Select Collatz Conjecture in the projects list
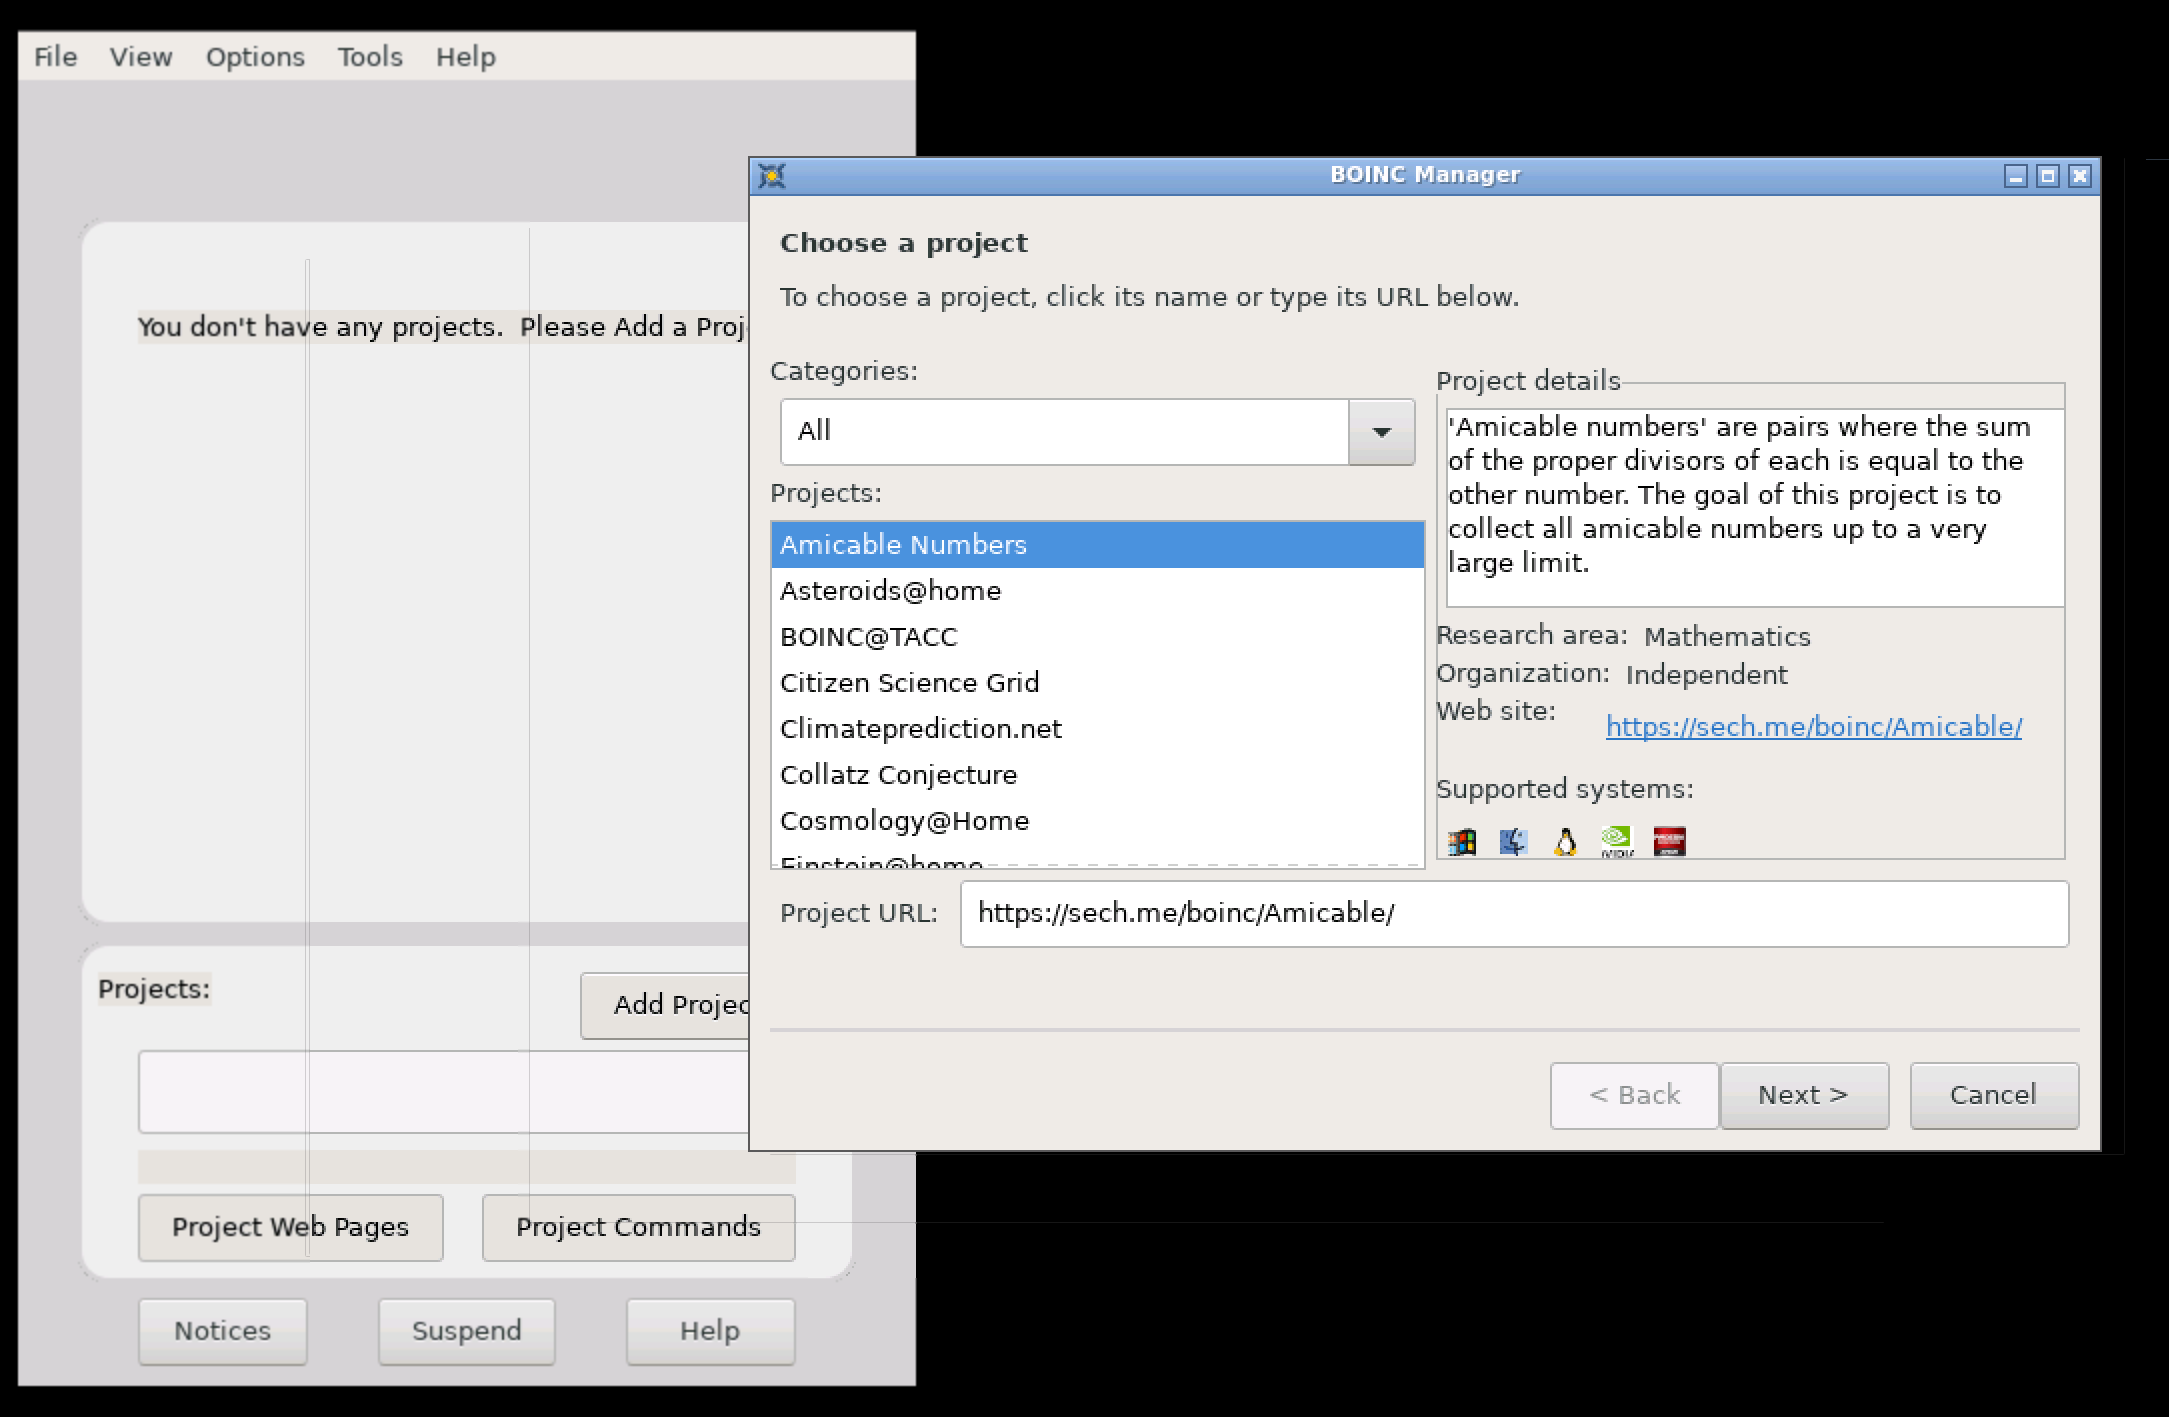 (1097, 775)
